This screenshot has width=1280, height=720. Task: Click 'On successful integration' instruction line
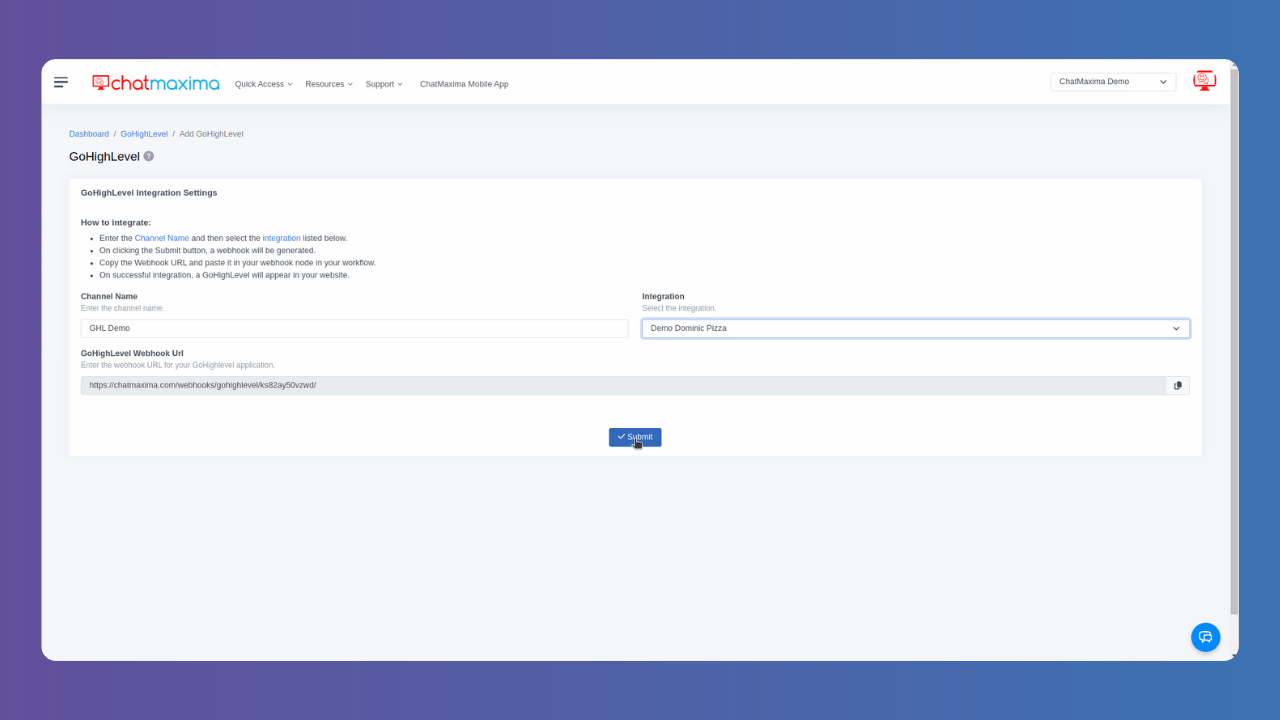click(x=225, y=275)
